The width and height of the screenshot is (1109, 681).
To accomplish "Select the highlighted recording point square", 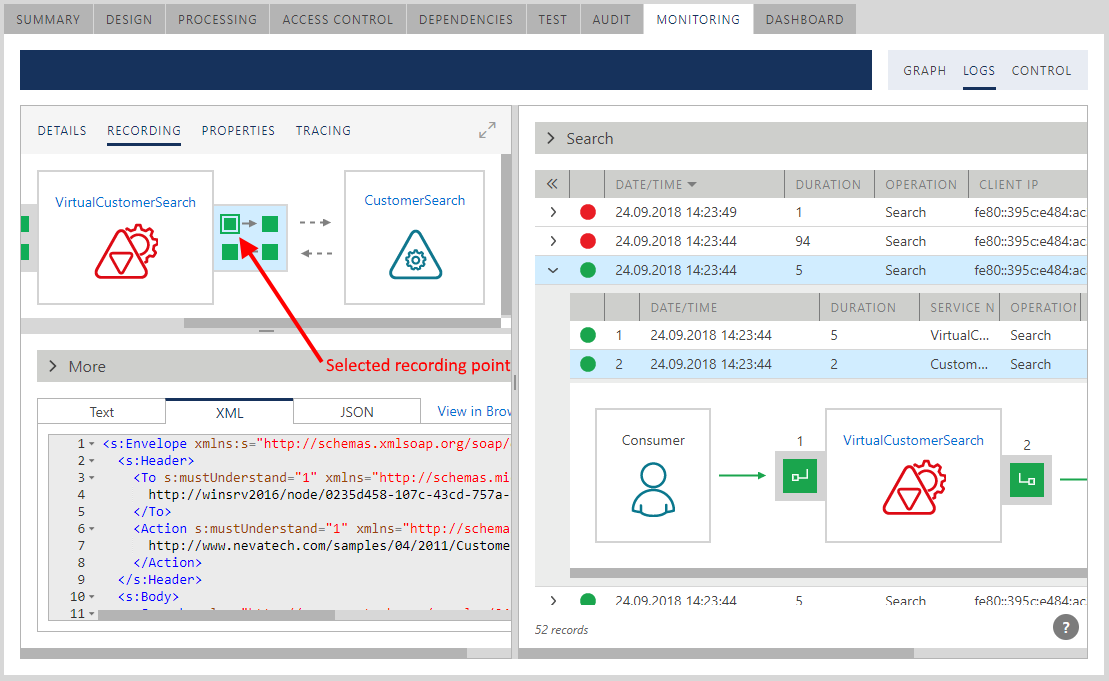I will [230, 224].
